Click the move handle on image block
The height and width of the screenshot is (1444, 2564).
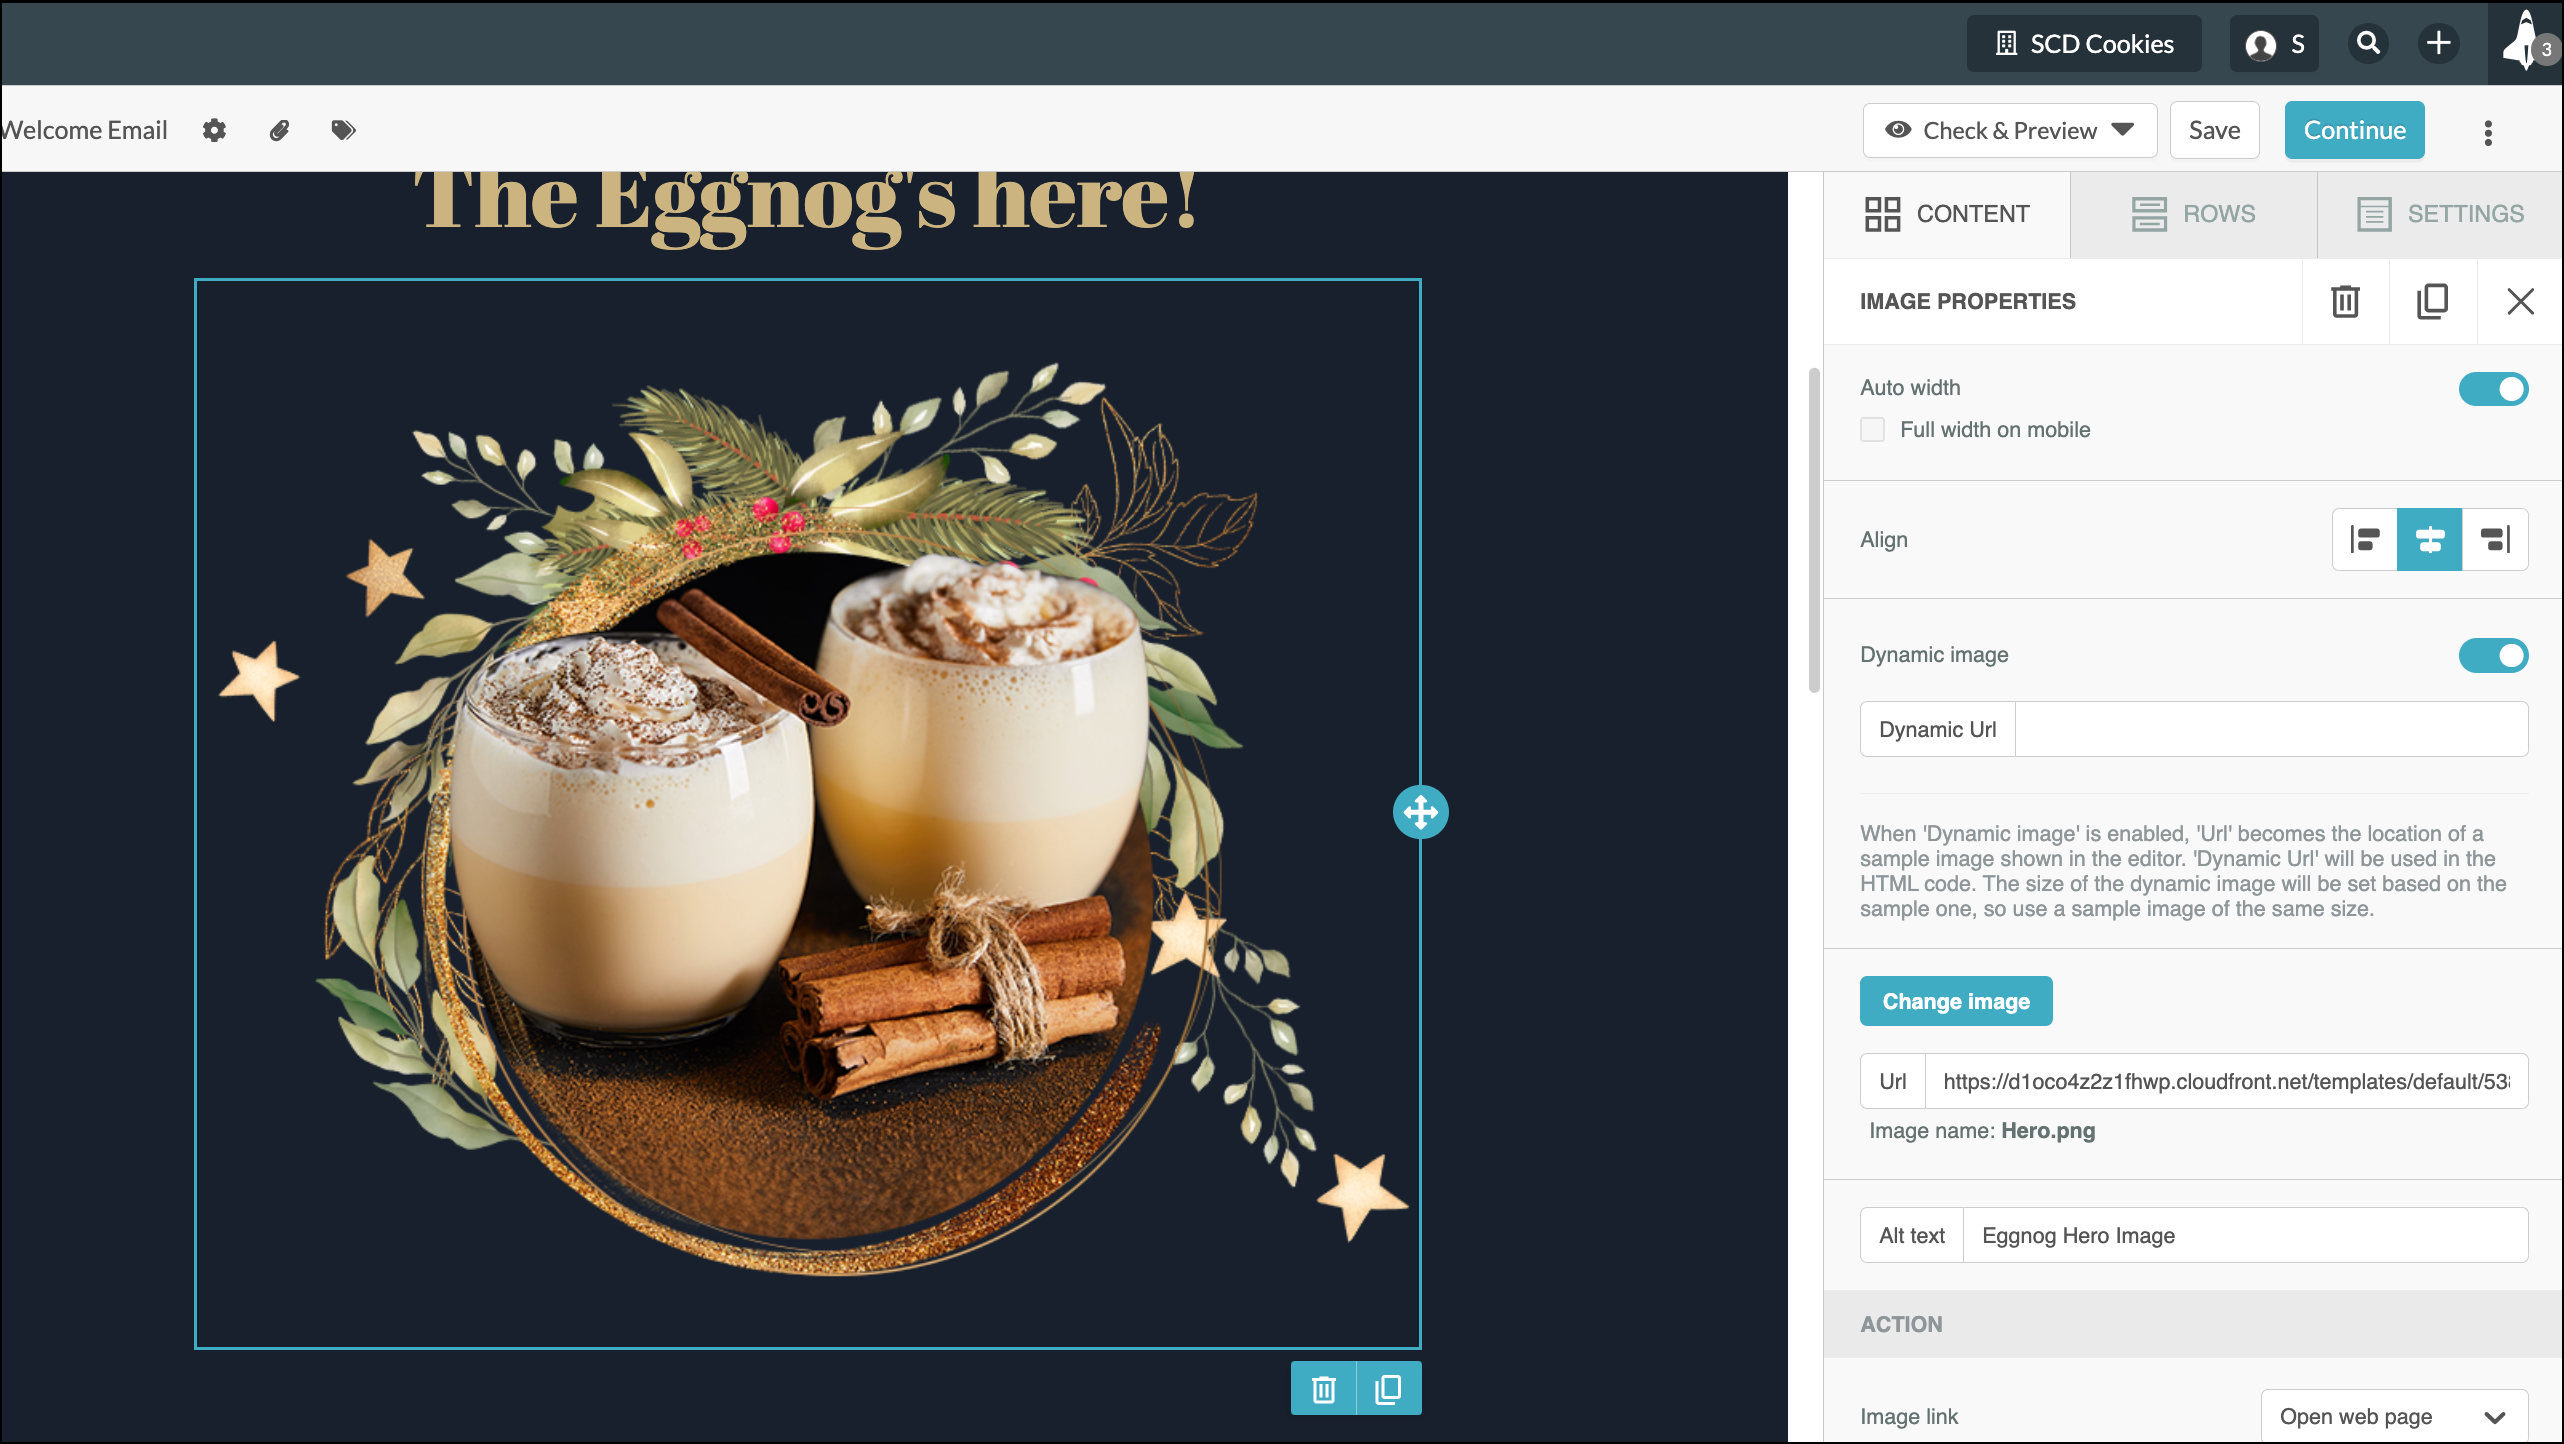1420,812
